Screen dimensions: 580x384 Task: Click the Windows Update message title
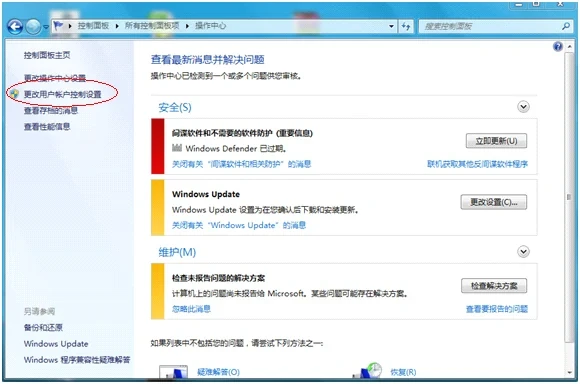pyautogui.click(x=206, y=194)
